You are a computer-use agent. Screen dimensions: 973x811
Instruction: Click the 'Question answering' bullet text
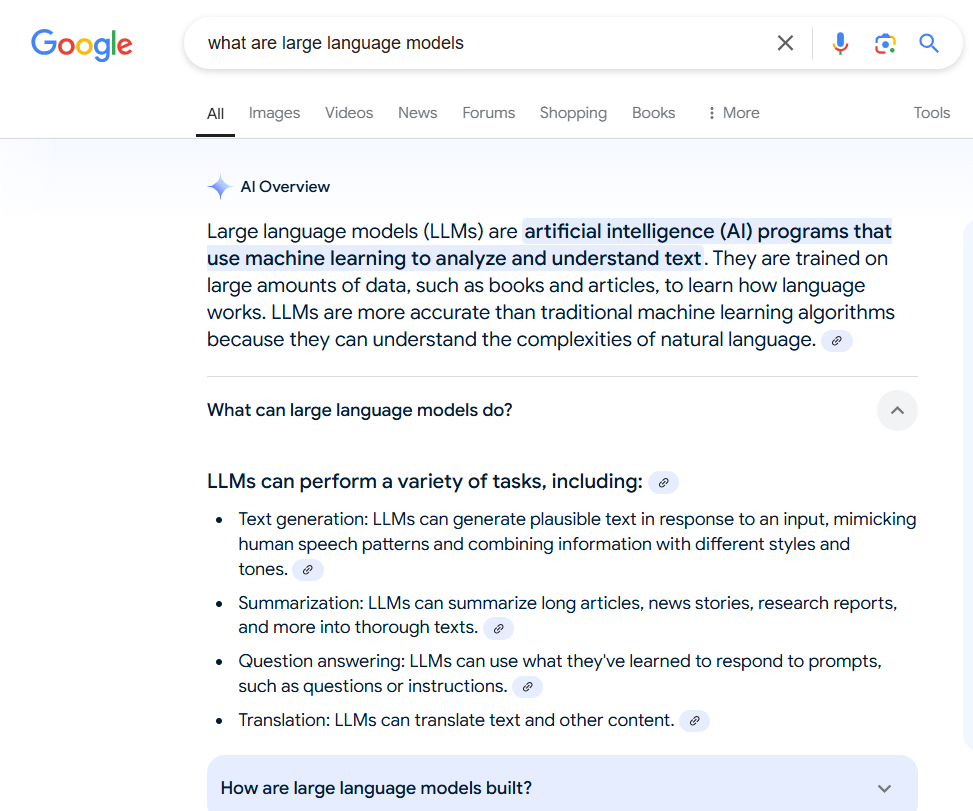point(560,674)
